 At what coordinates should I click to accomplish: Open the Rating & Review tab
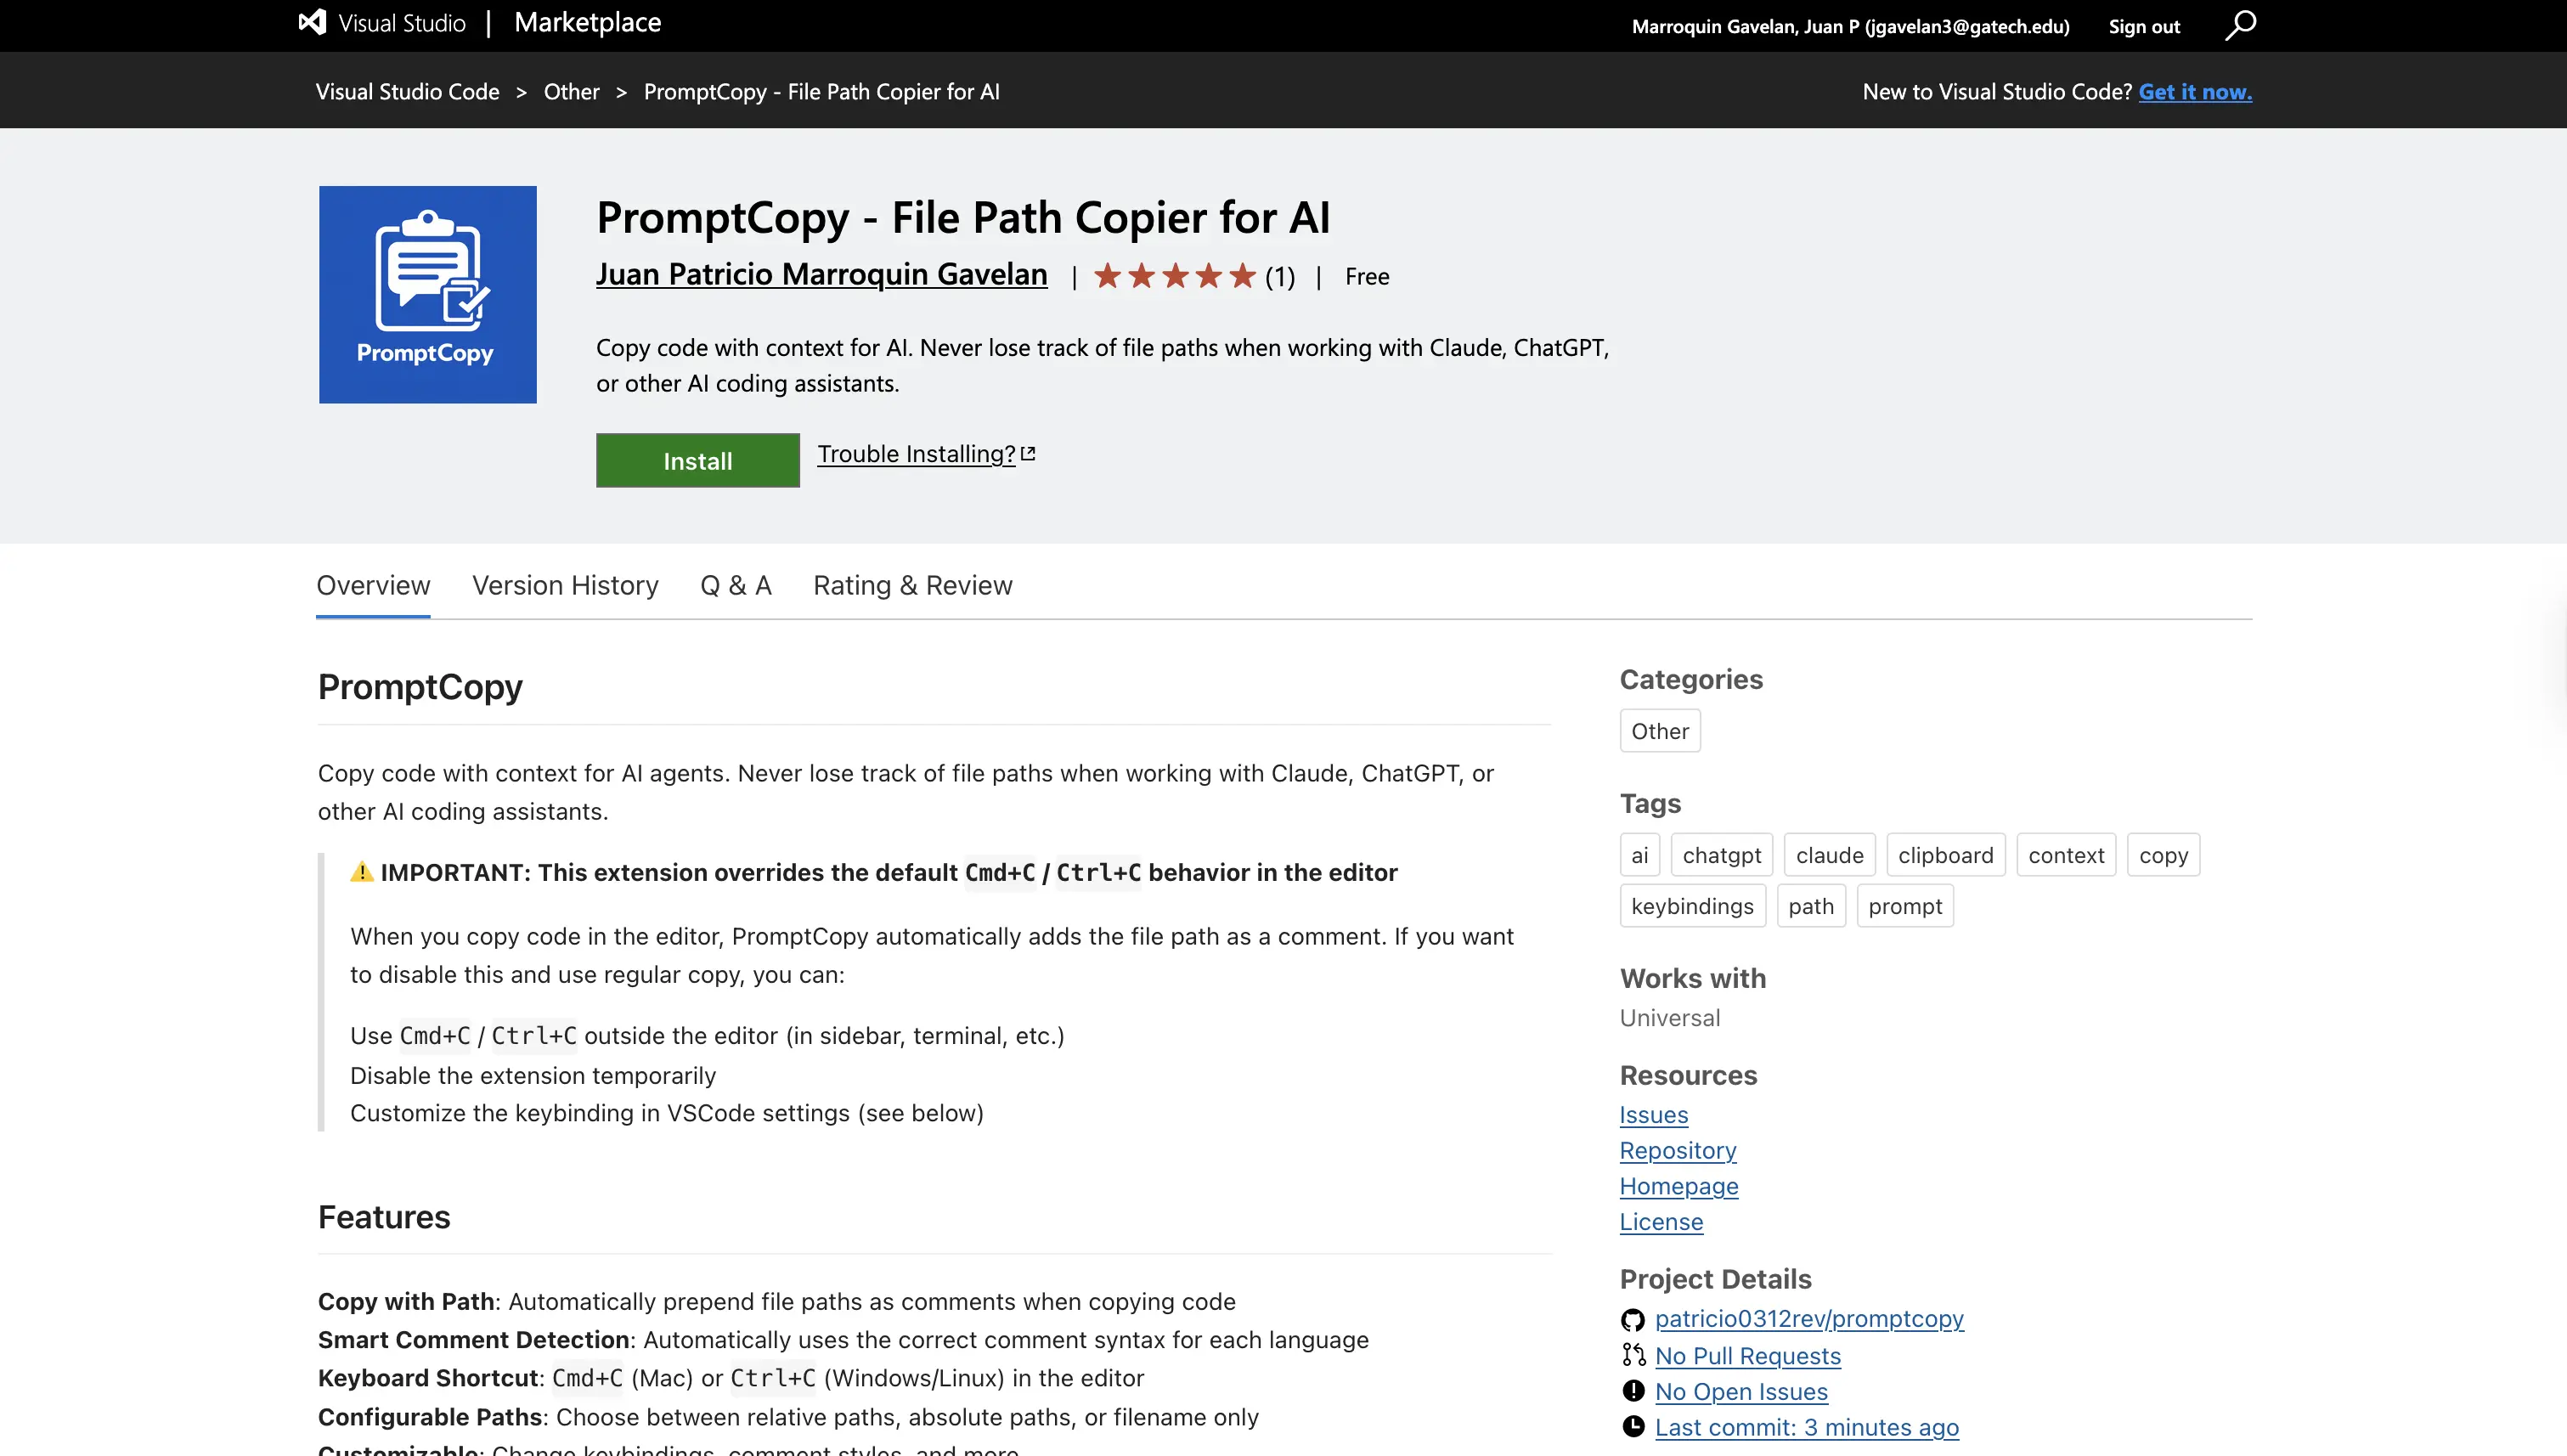913,585
